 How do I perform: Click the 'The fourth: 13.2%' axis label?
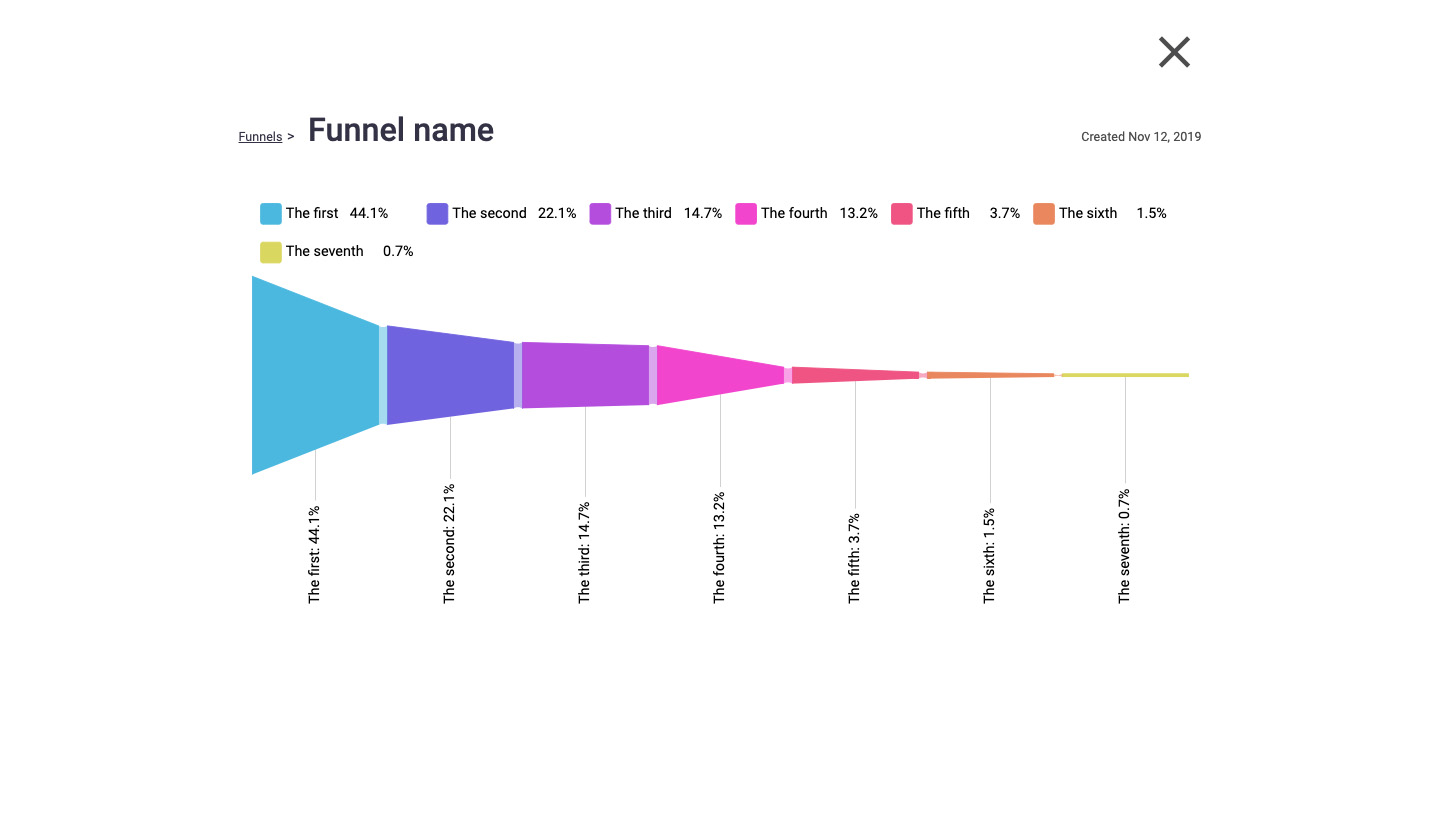click(720, 547)
